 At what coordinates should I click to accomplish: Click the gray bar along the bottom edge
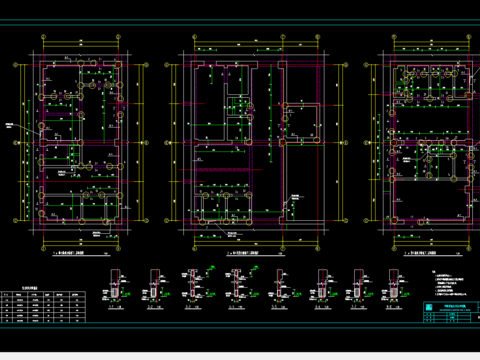pos(240,356)
